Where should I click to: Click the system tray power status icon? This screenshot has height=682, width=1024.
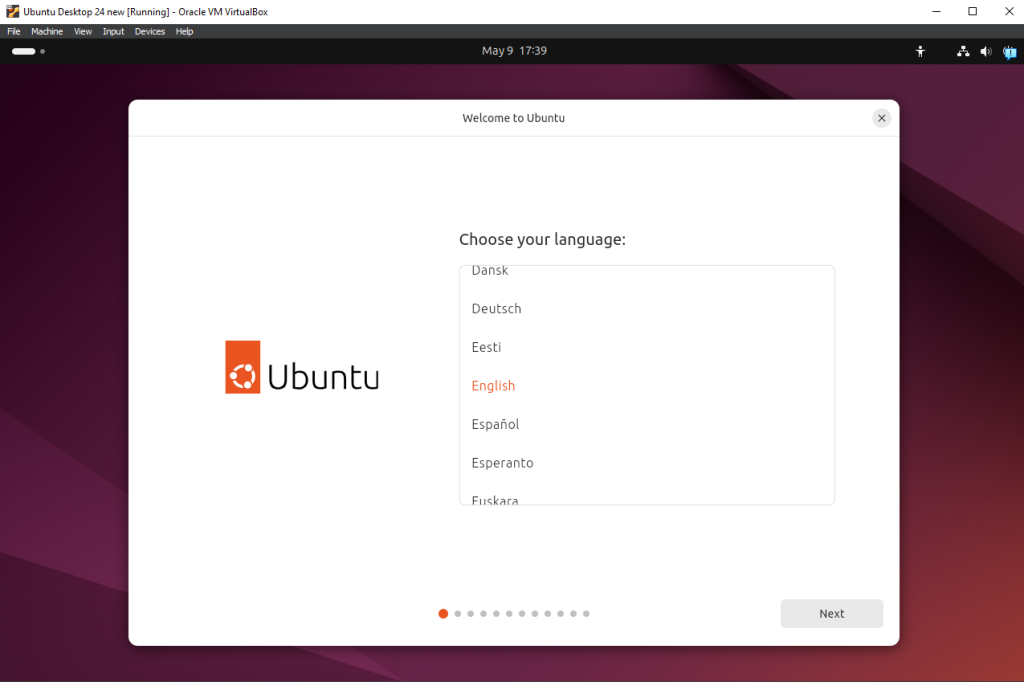[1009, 52]
